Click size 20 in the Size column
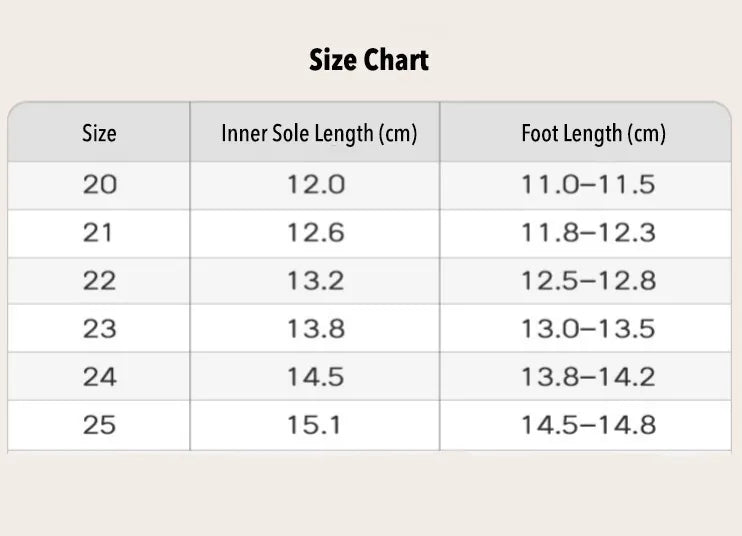Screen dimensions: 742x536 99,185
